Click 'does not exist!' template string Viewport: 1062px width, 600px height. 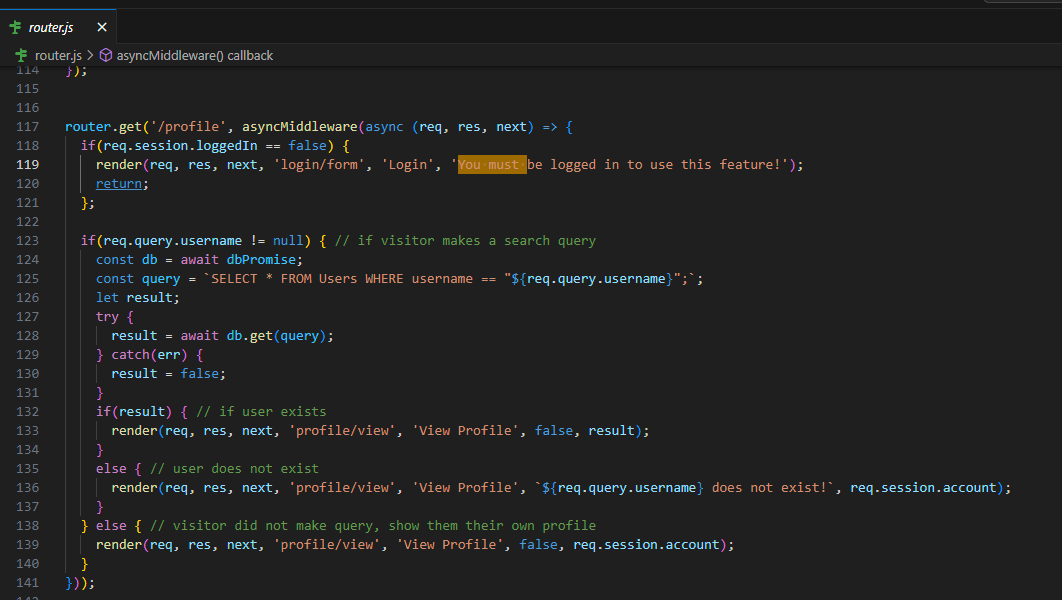pyautogui.click(x=769, y=488)
